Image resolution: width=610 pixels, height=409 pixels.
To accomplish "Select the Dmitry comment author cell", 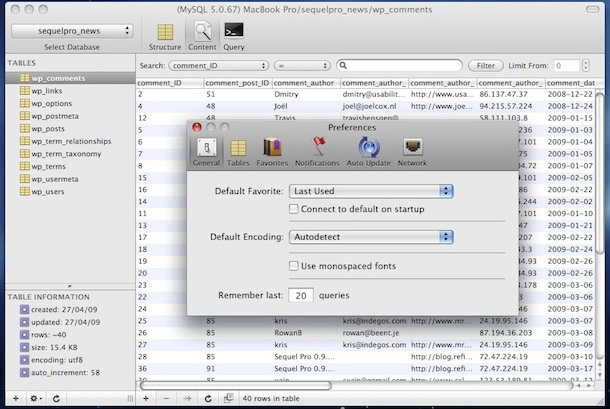I will click(x=306, y=94).
